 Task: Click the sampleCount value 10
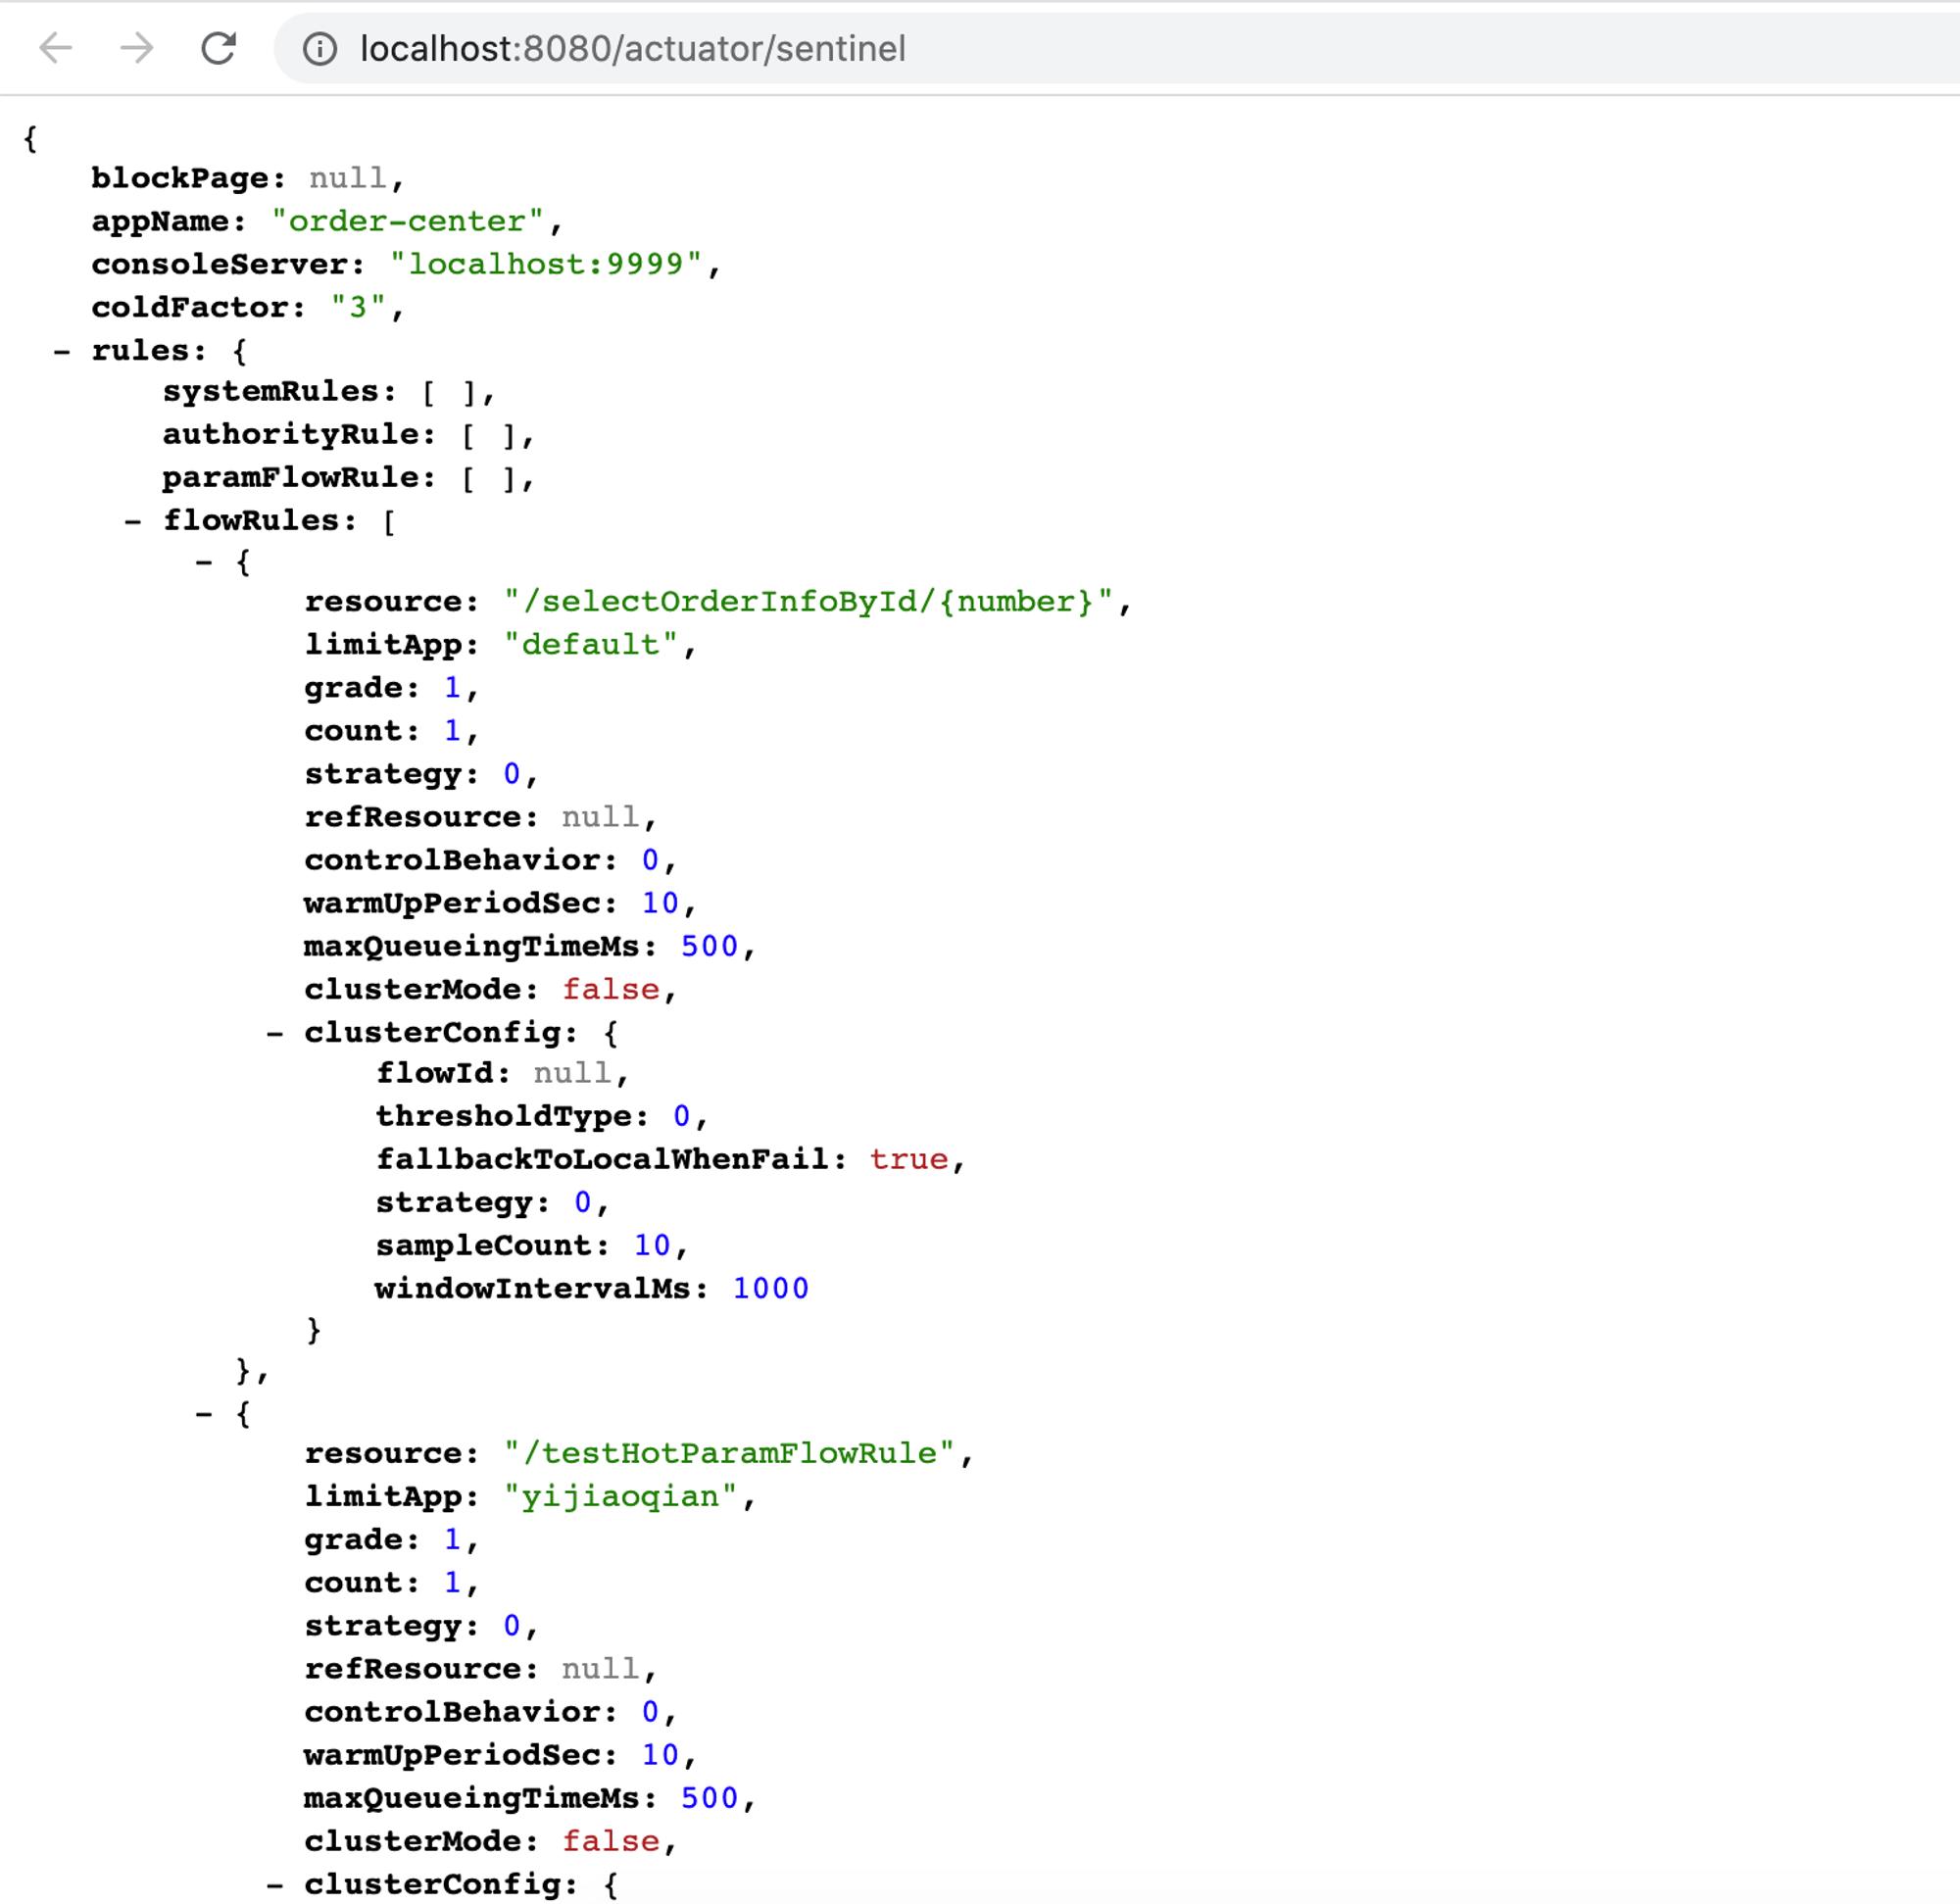(652, 1245)
